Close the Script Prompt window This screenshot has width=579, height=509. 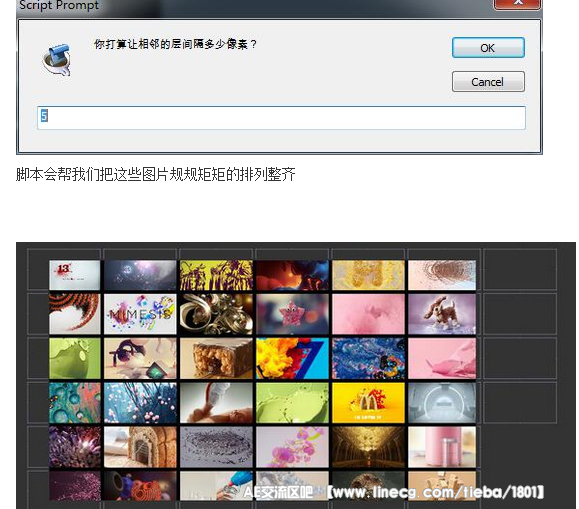point(517,4)
